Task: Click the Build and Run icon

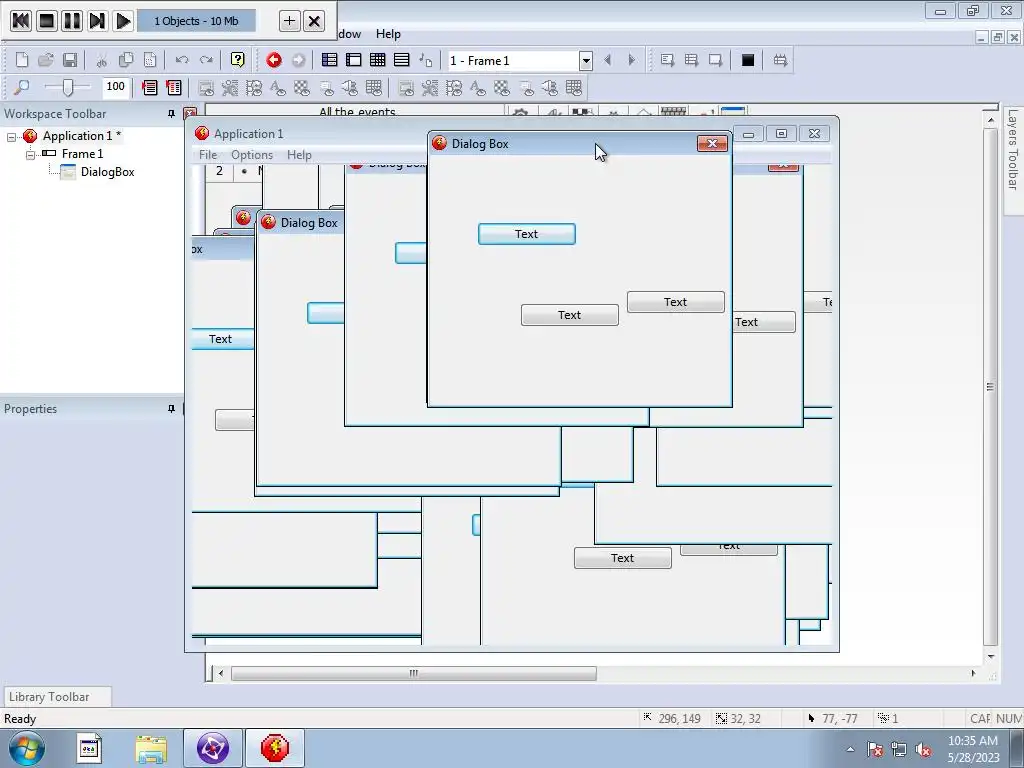Action: [x=780, y=61]
